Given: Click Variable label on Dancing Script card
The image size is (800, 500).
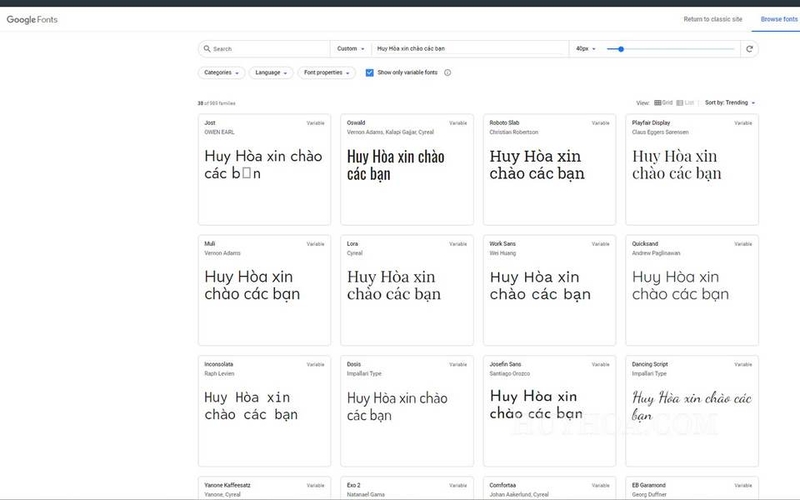Looking at the screenshot, I should click(x=743, y=364).
